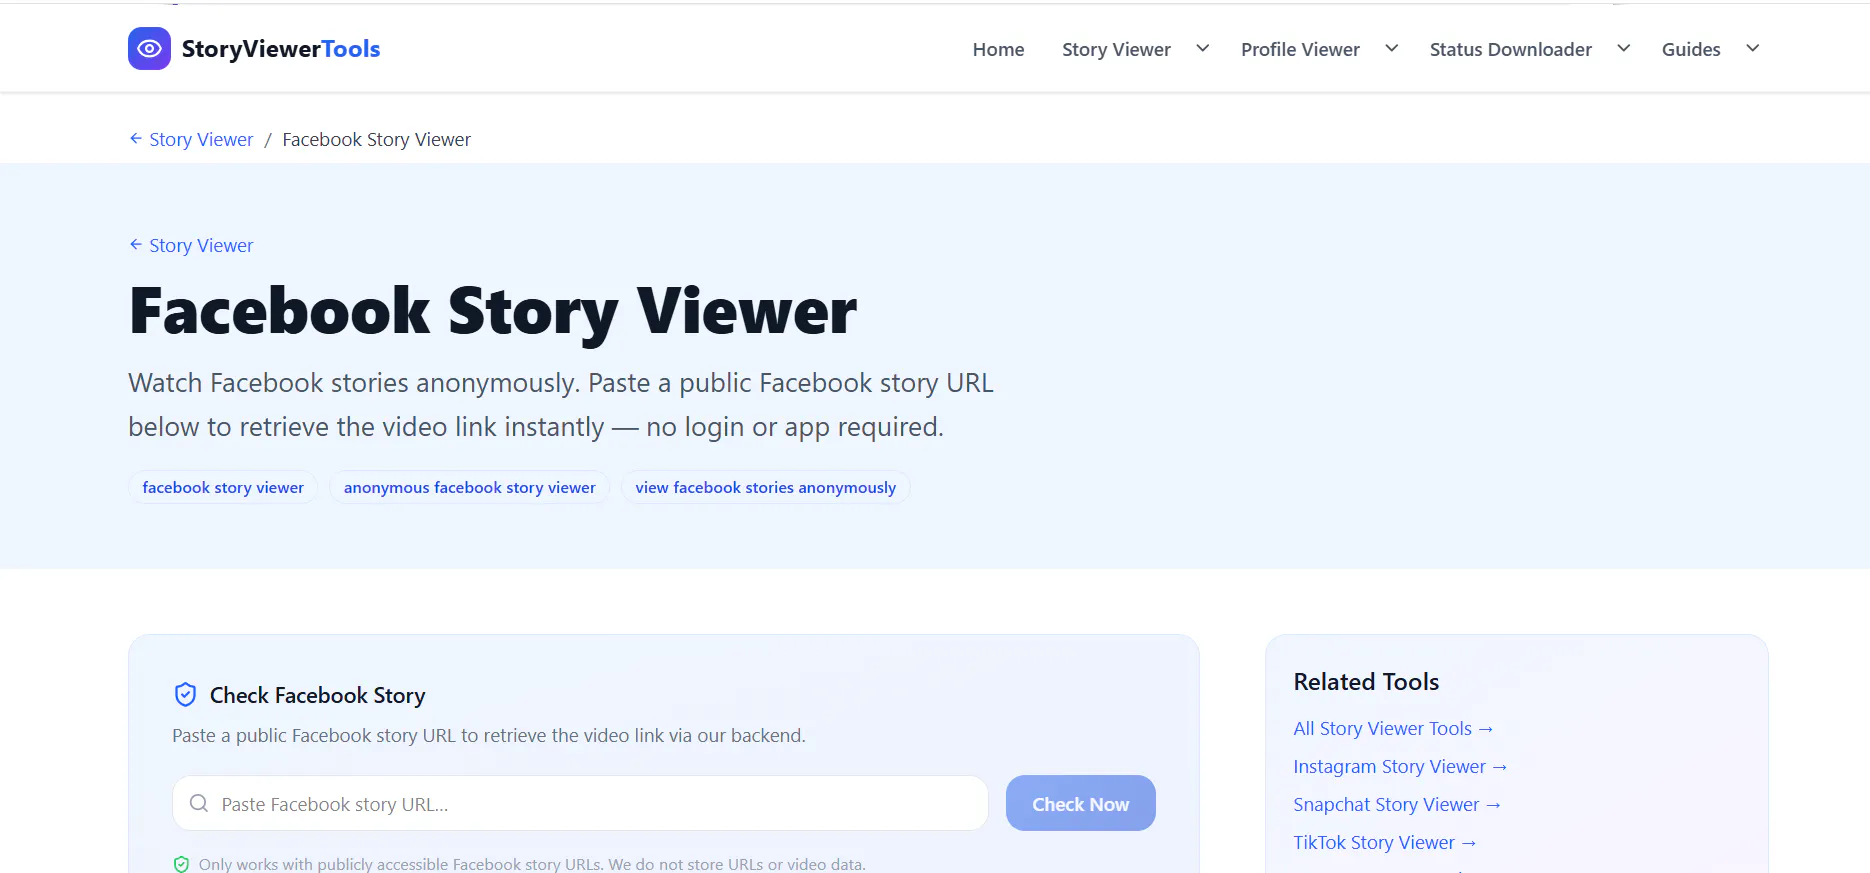Click the back arrow in the breadcrumb
1870x873 pixels.
(x=136, y=139)
